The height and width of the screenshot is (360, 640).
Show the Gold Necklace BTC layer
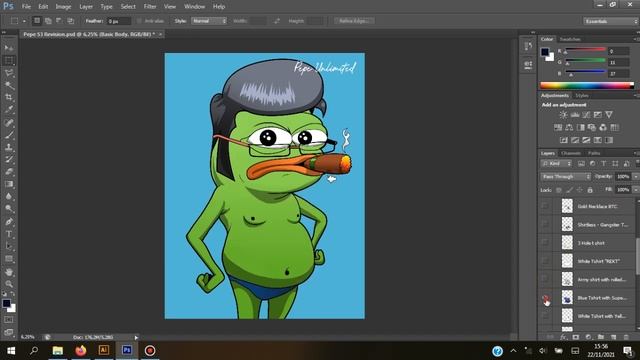point(546,206)
